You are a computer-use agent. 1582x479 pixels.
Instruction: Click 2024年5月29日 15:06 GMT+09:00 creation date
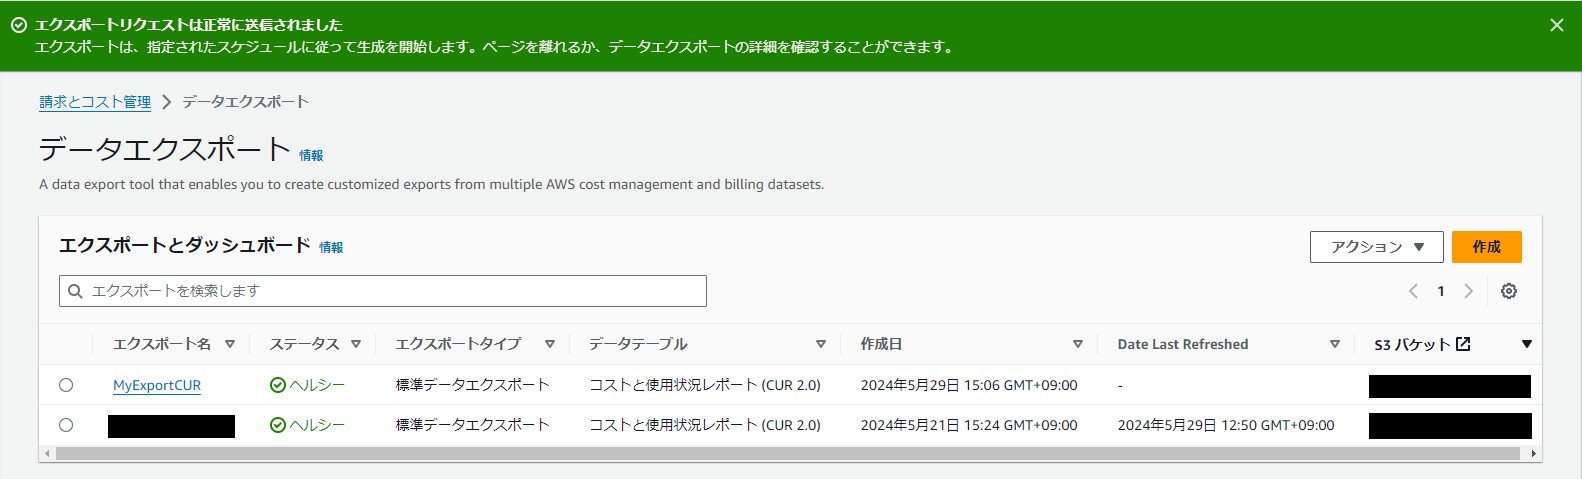(x=969, y=385)
